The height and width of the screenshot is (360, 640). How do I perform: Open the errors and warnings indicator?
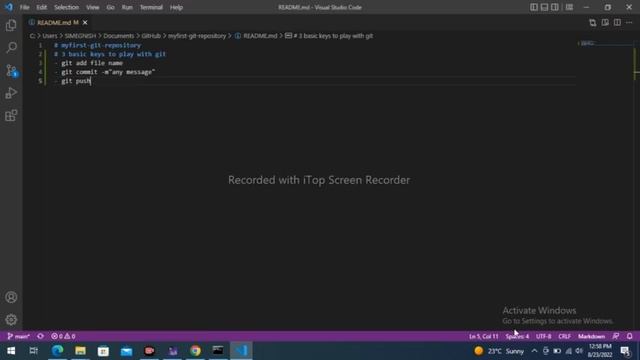click(x=63, y=336)
